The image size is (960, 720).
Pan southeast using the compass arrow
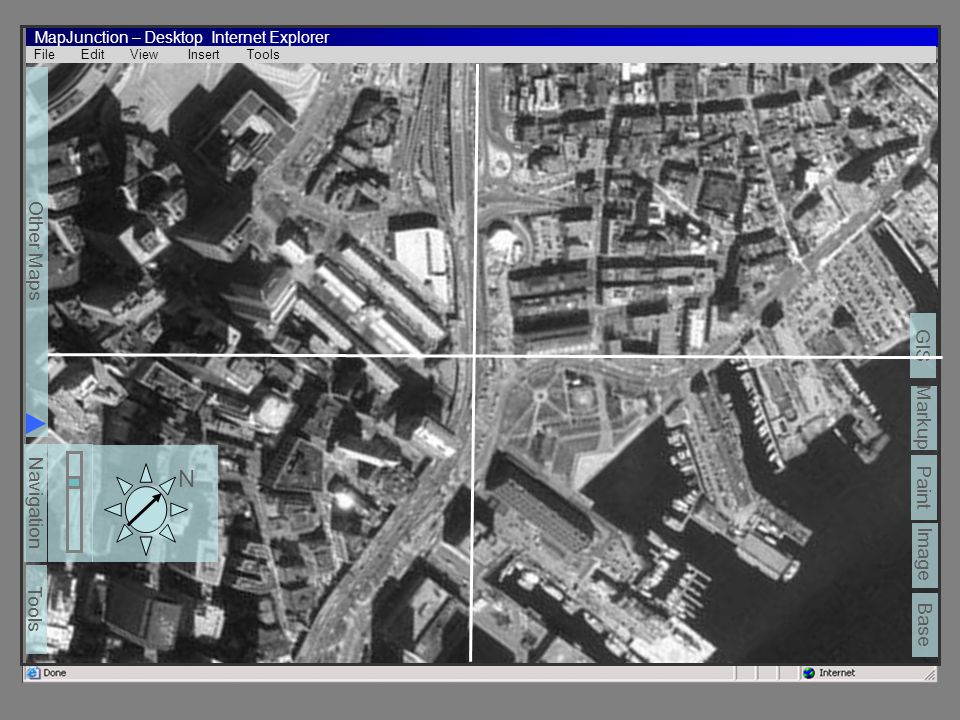168,533
